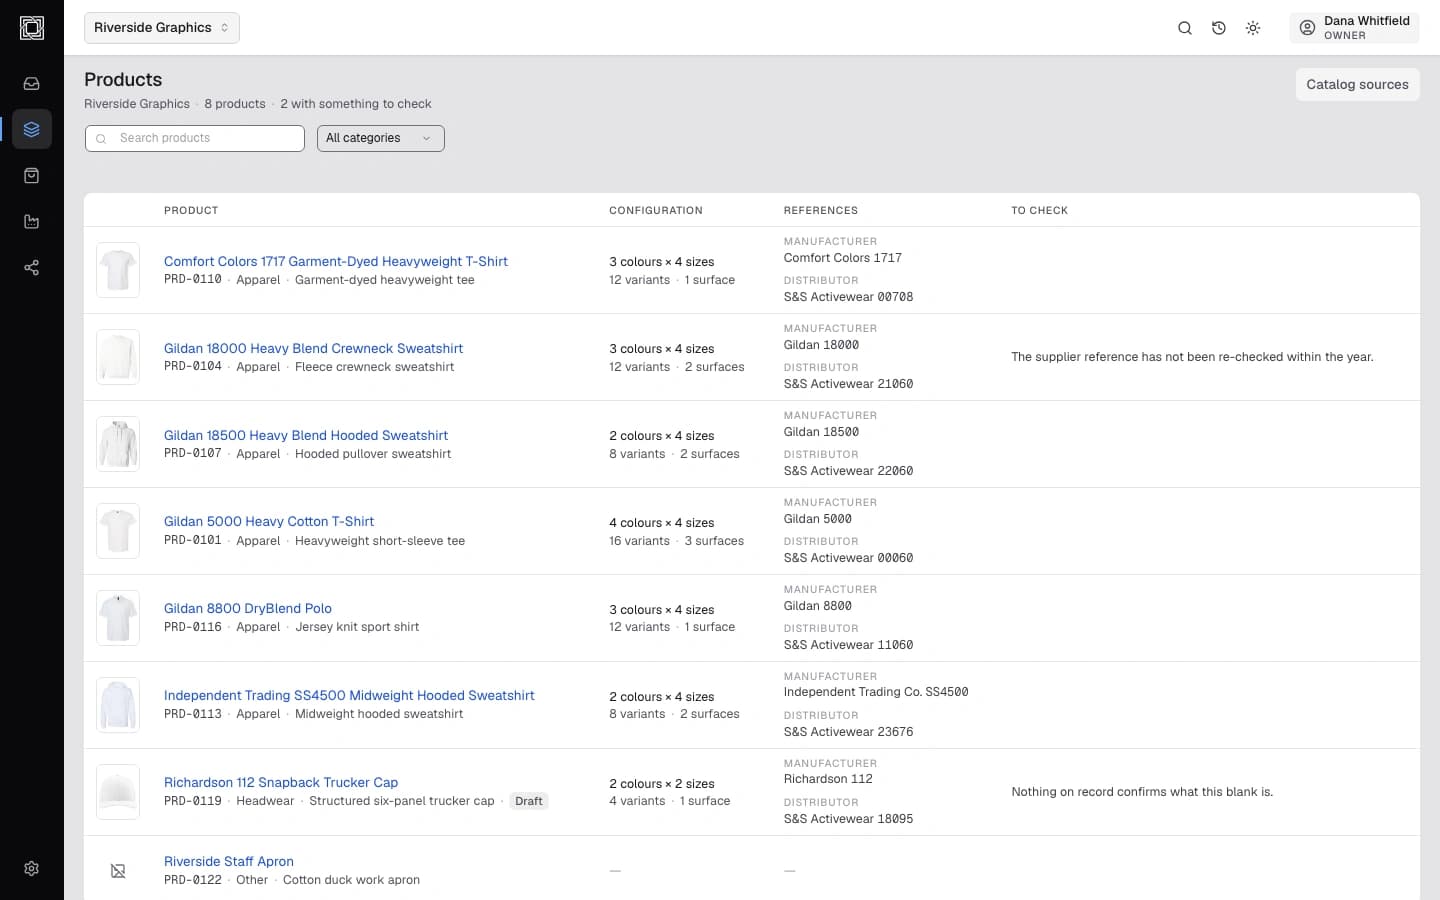Open the inbox icon in sidebar
Viewport: 1440px width, 900px height.
point(32,84)
